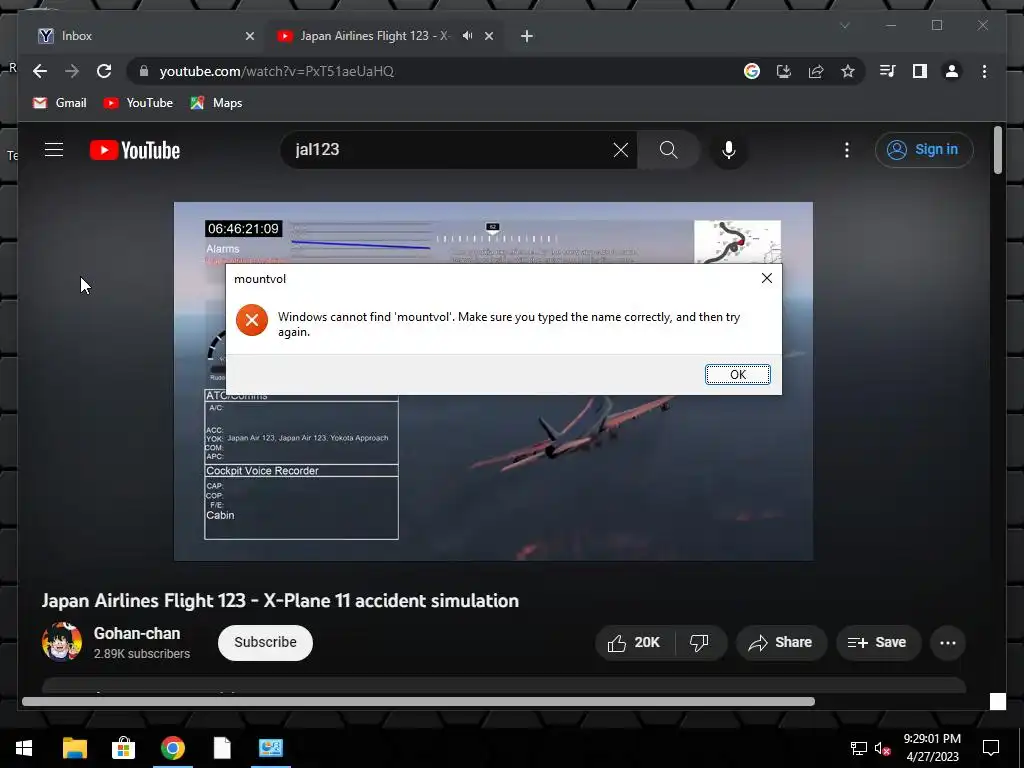
Task: Search with voice using the microphone
Action: coord(729,150)
